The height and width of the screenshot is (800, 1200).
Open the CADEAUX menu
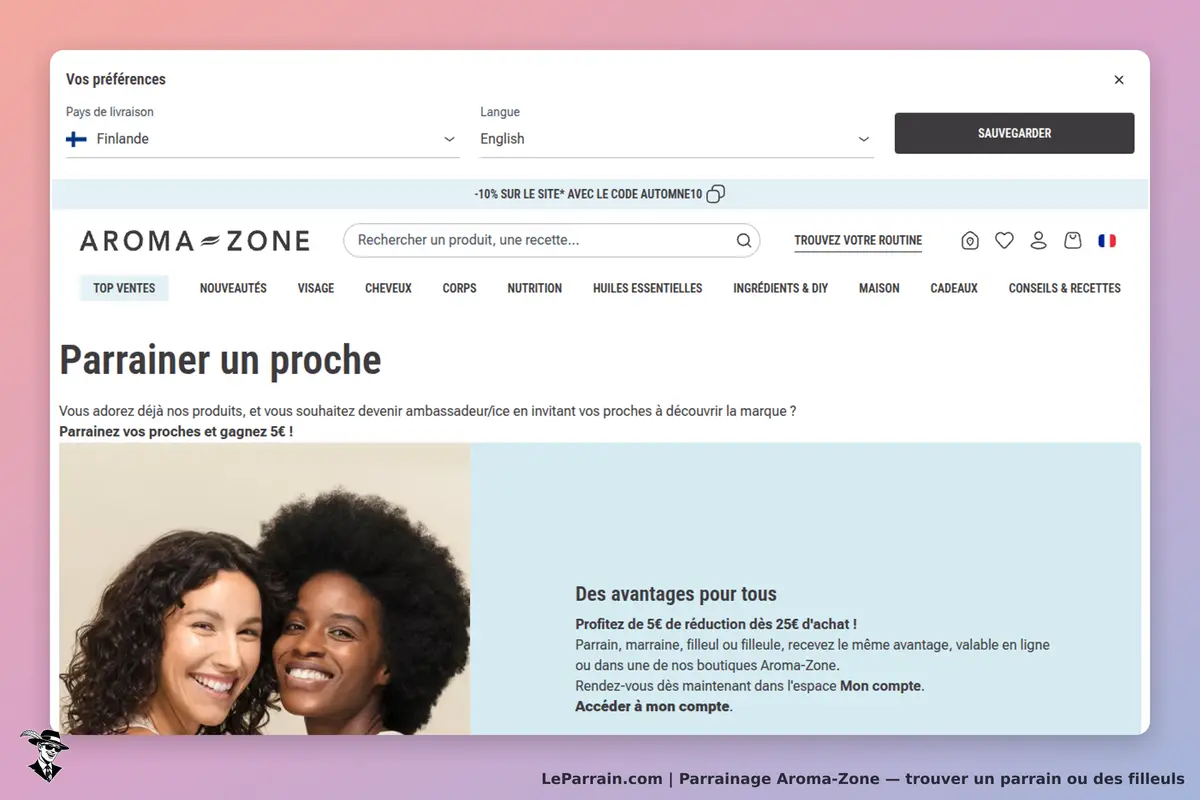pos(954,288)
